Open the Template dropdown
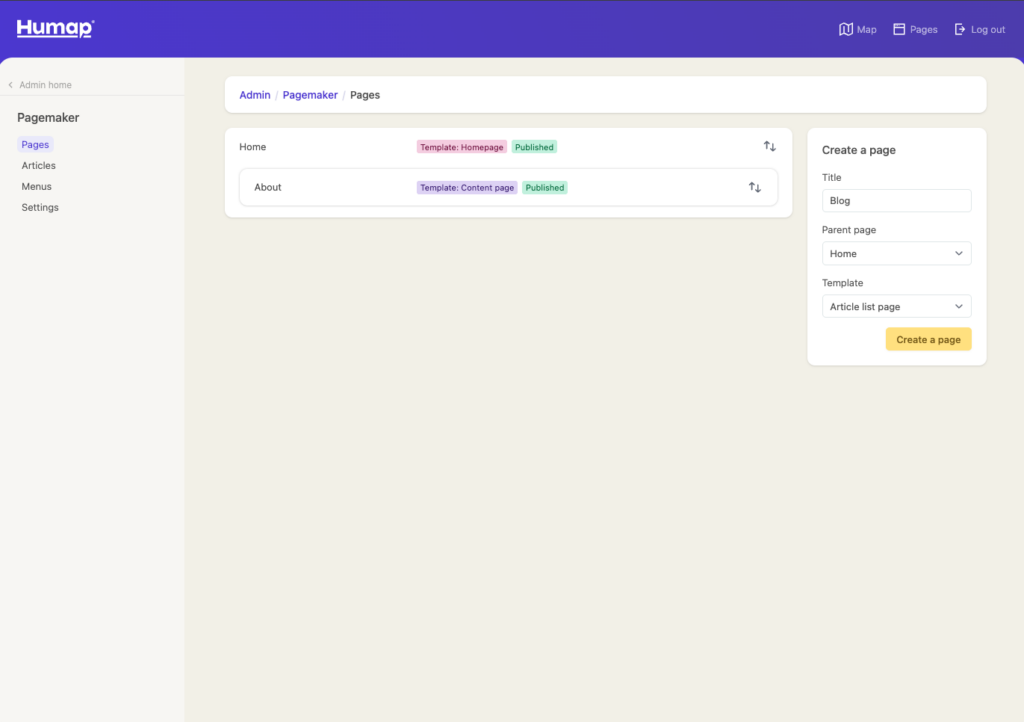Image resolution: width=1024 pixels, height=722 pixels. pos(896,307)
